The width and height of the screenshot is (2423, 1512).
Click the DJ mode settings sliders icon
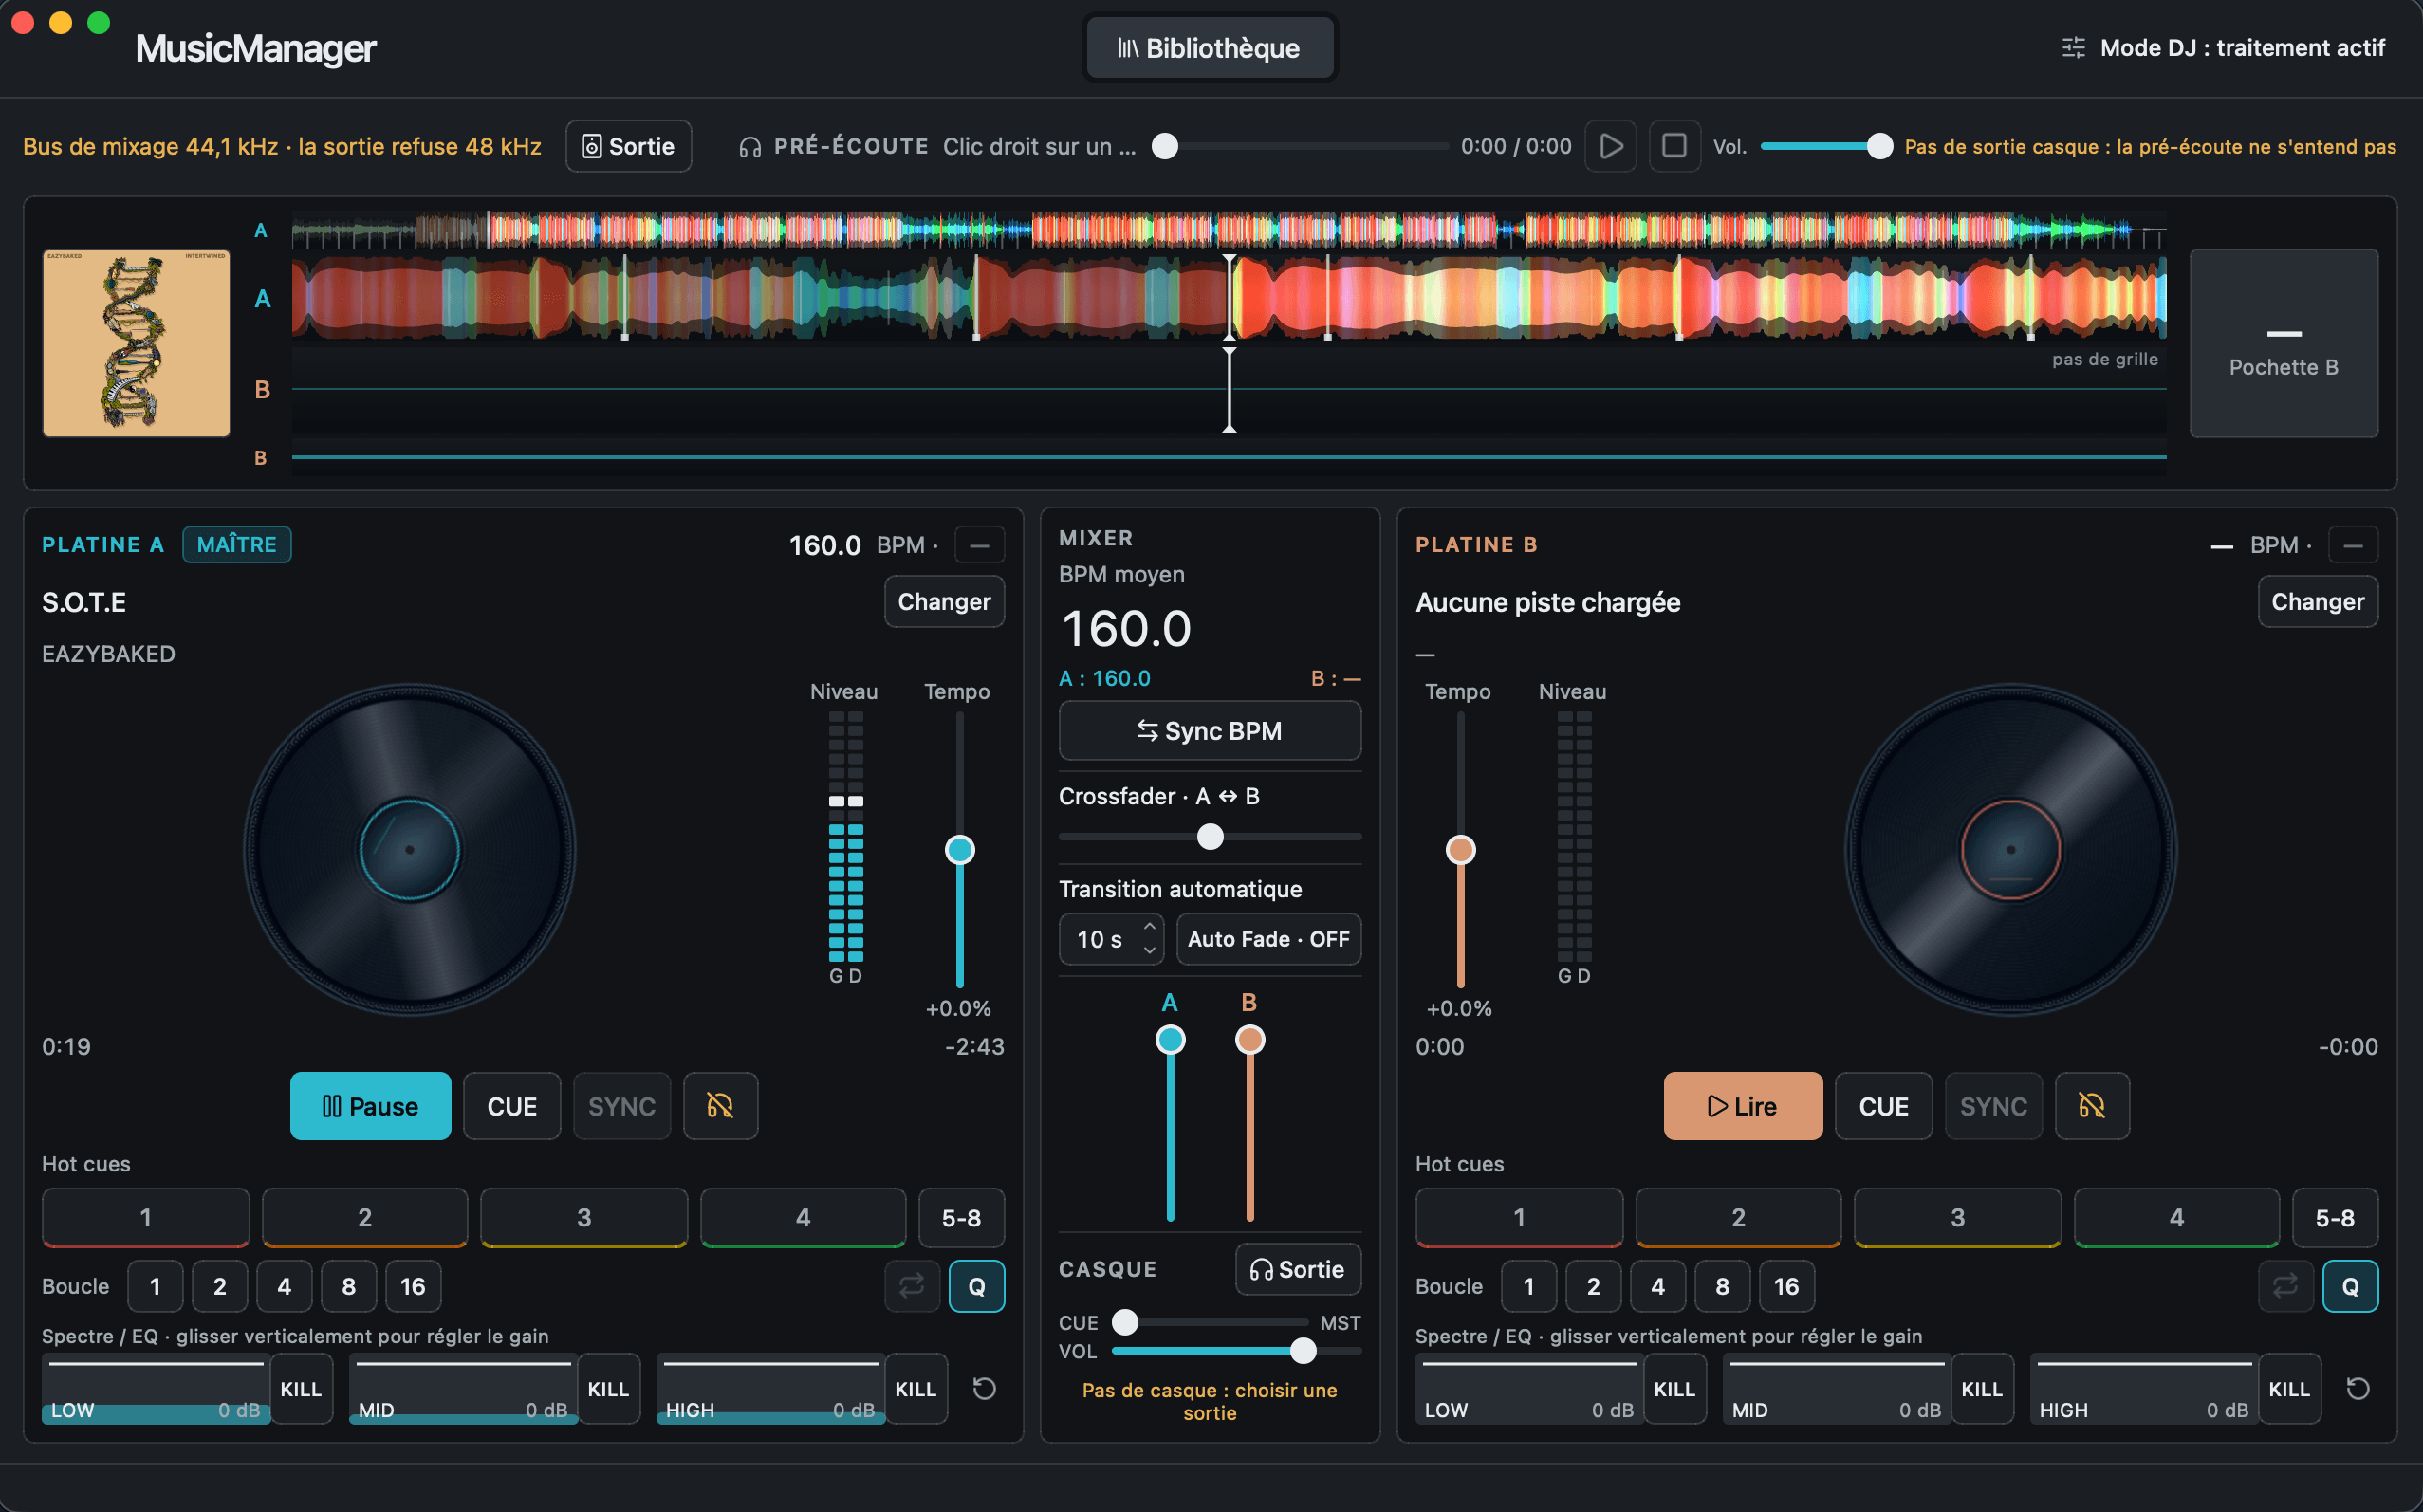[2073, 48]
